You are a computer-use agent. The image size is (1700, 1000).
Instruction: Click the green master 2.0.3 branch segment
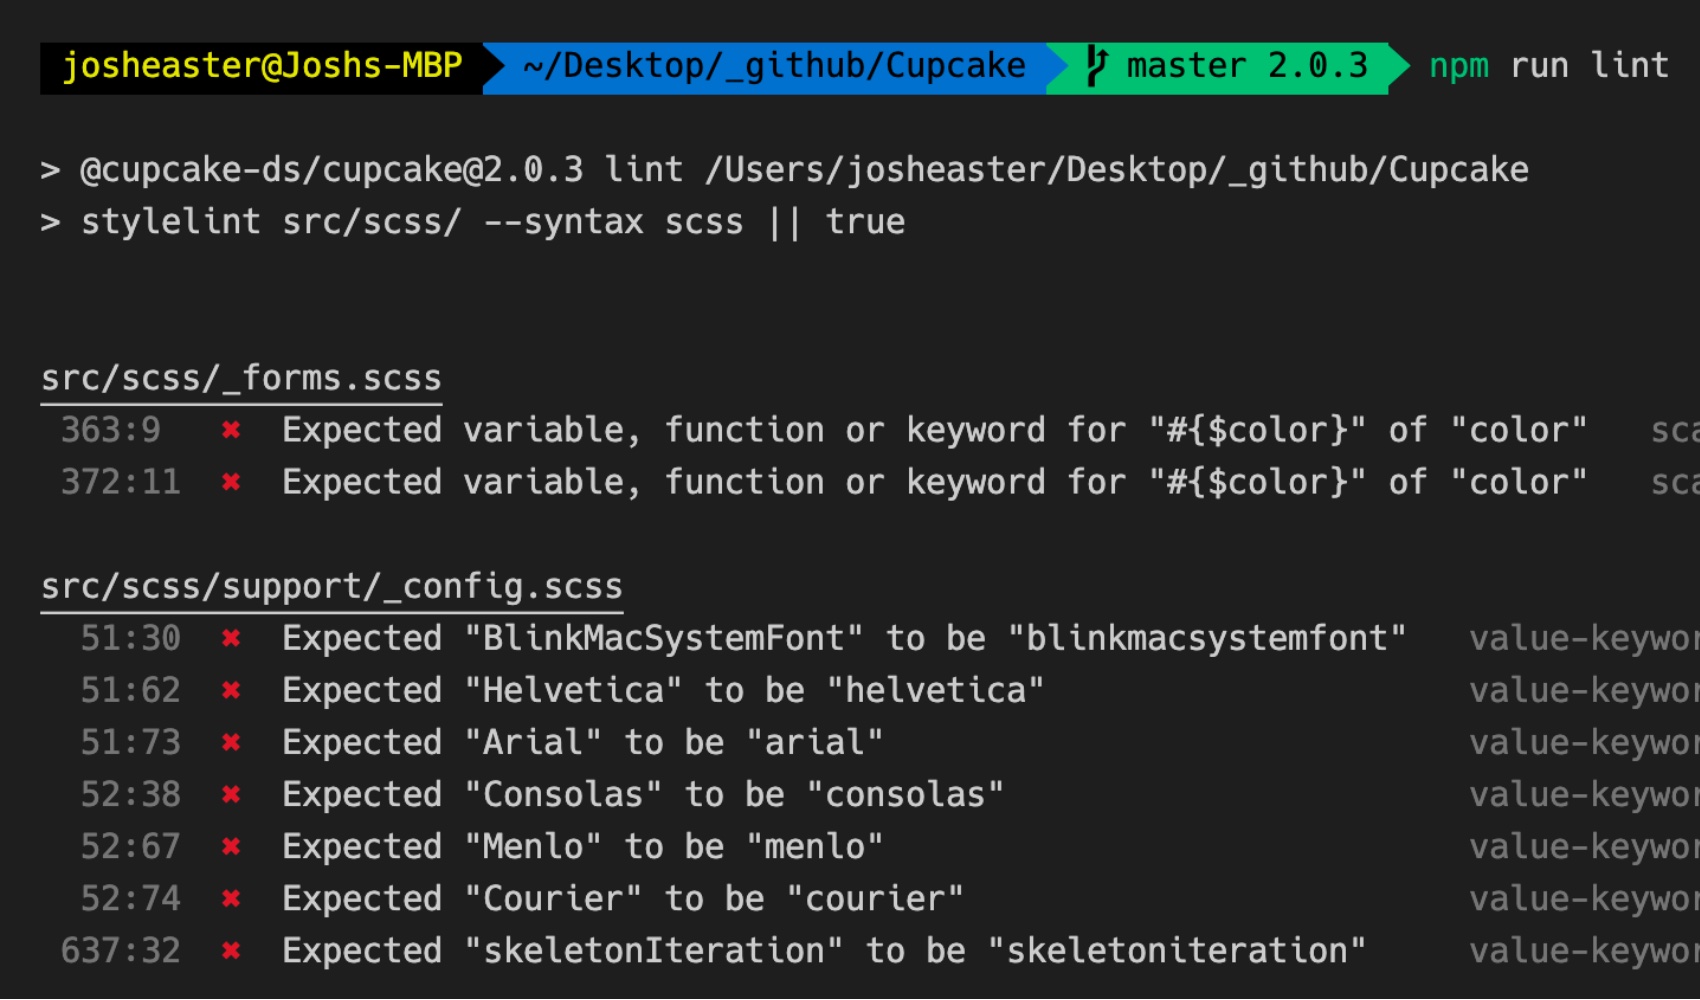pyautogui.click(x=1246, y=66)
